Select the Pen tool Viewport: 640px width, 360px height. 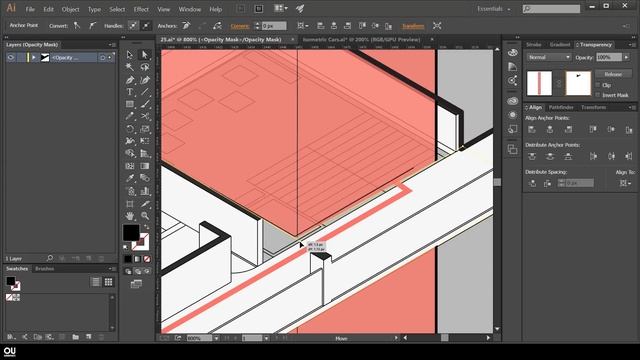[130, 80]
